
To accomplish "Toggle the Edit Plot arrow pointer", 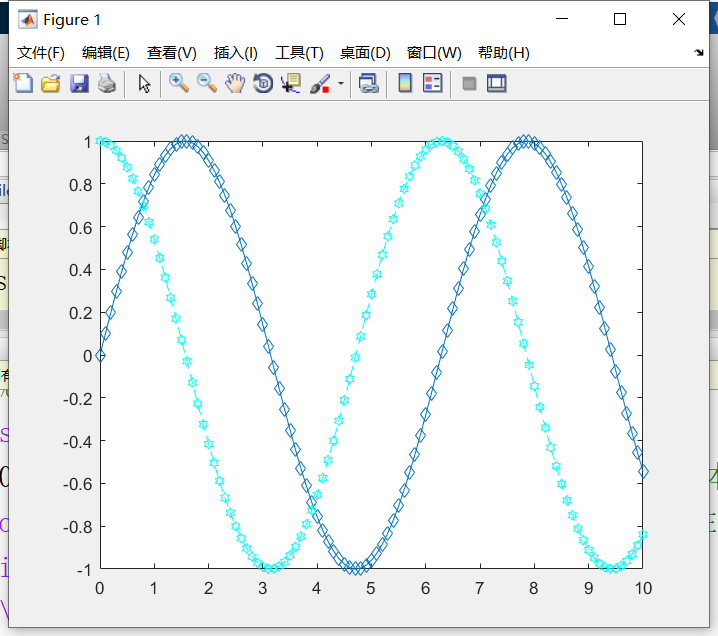I will pos(144,83).
